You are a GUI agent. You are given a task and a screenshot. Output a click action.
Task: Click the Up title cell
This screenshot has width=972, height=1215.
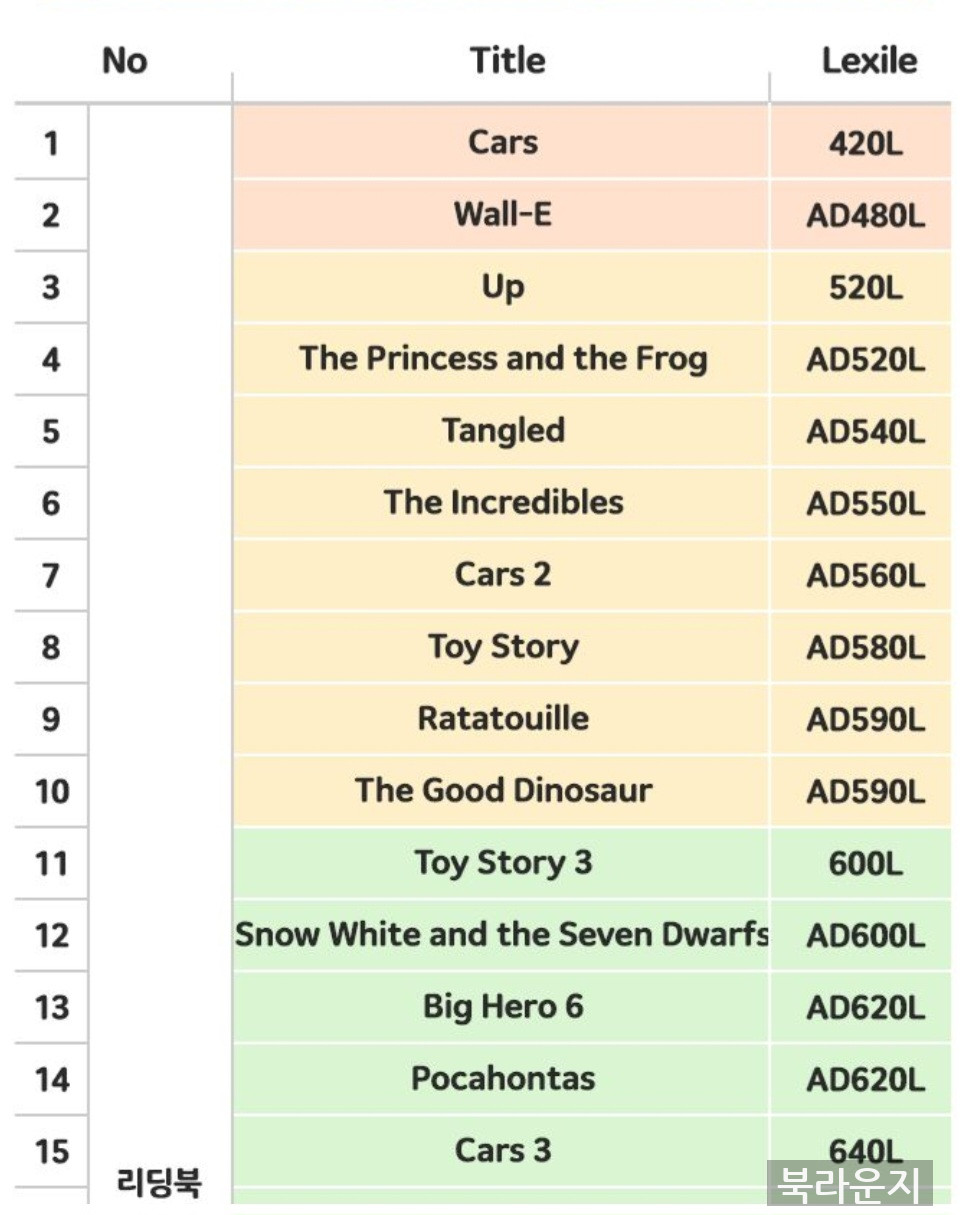502,287
